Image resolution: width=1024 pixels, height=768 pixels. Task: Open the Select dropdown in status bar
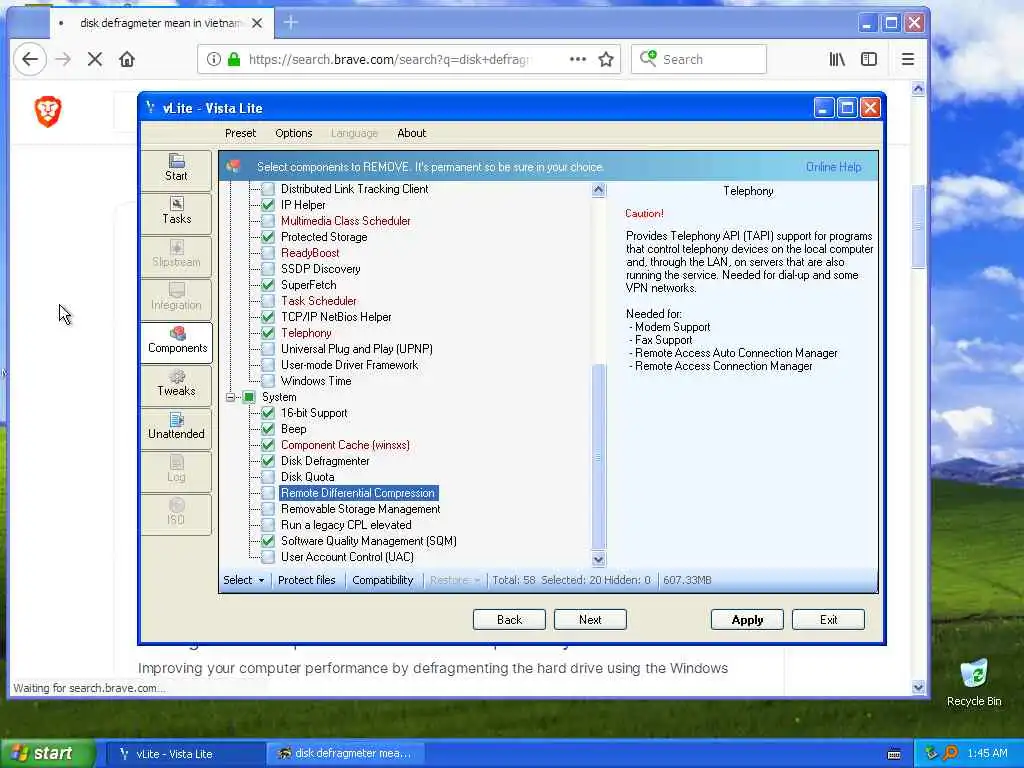tap(244, 580)
